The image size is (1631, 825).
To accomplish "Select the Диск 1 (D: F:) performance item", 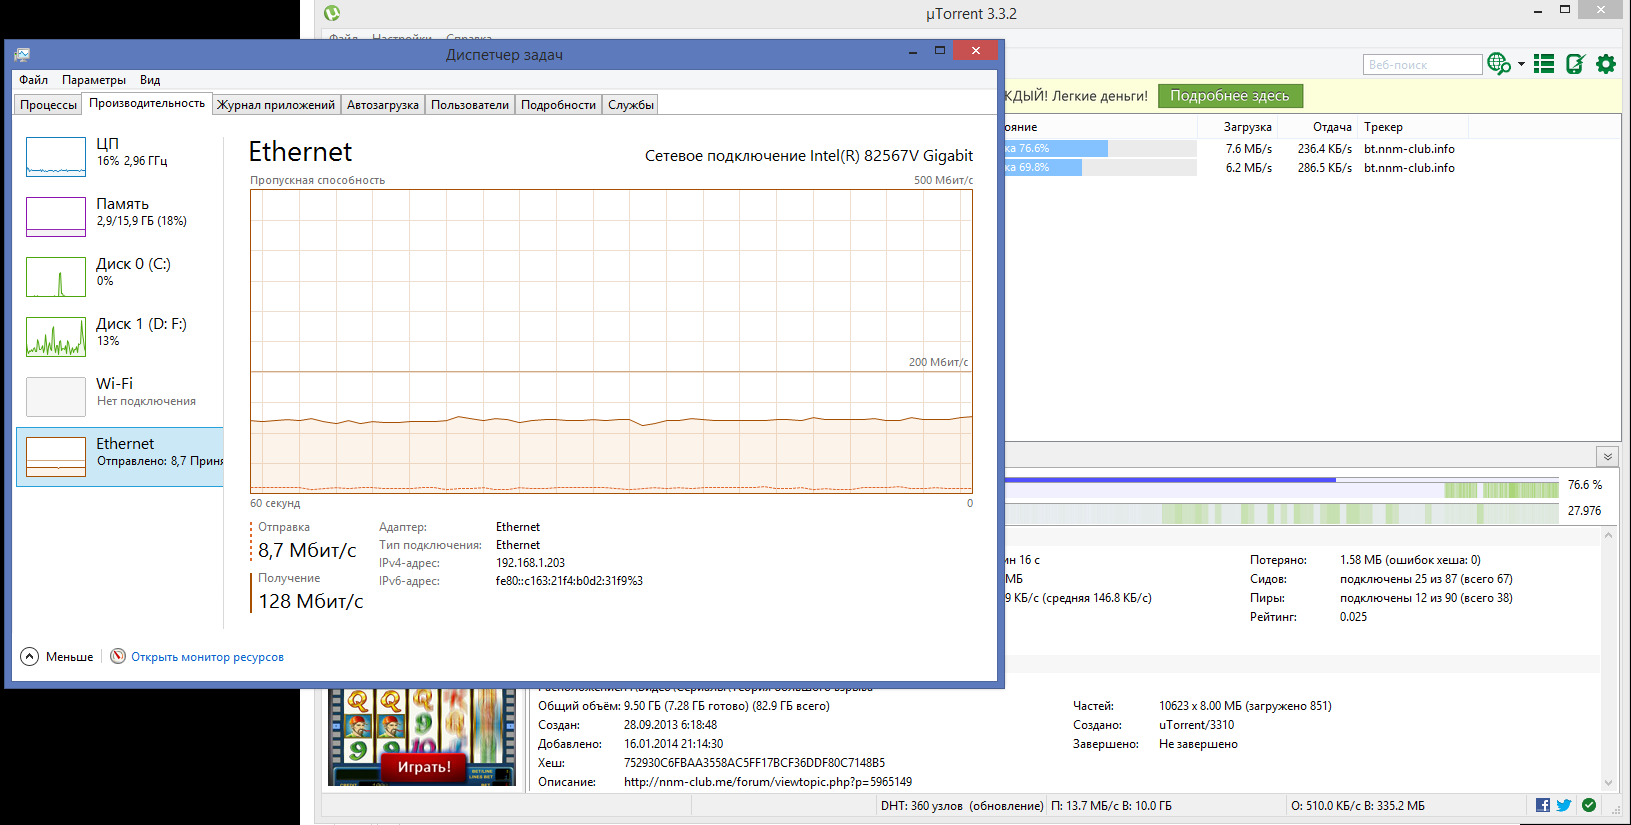I will click(x=120, y=336).
